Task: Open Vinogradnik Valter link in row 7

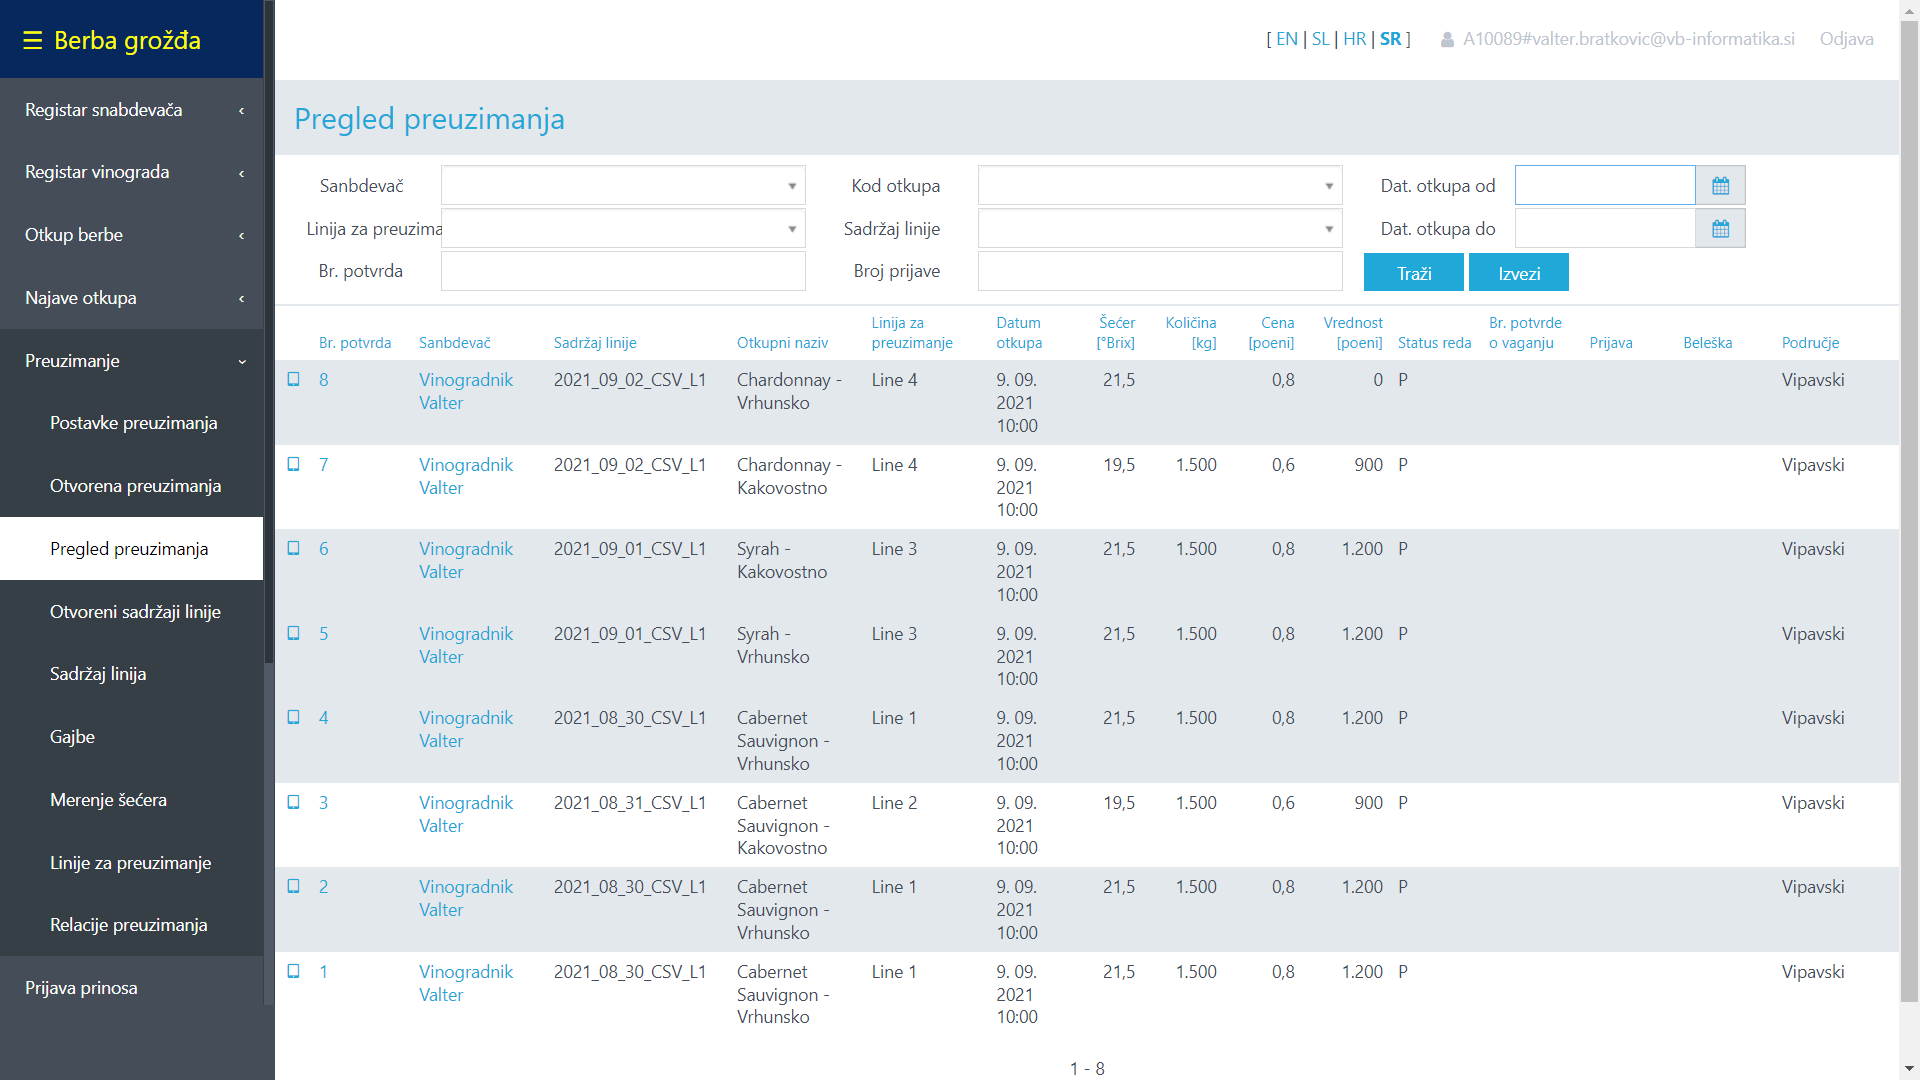Action: 466,476
